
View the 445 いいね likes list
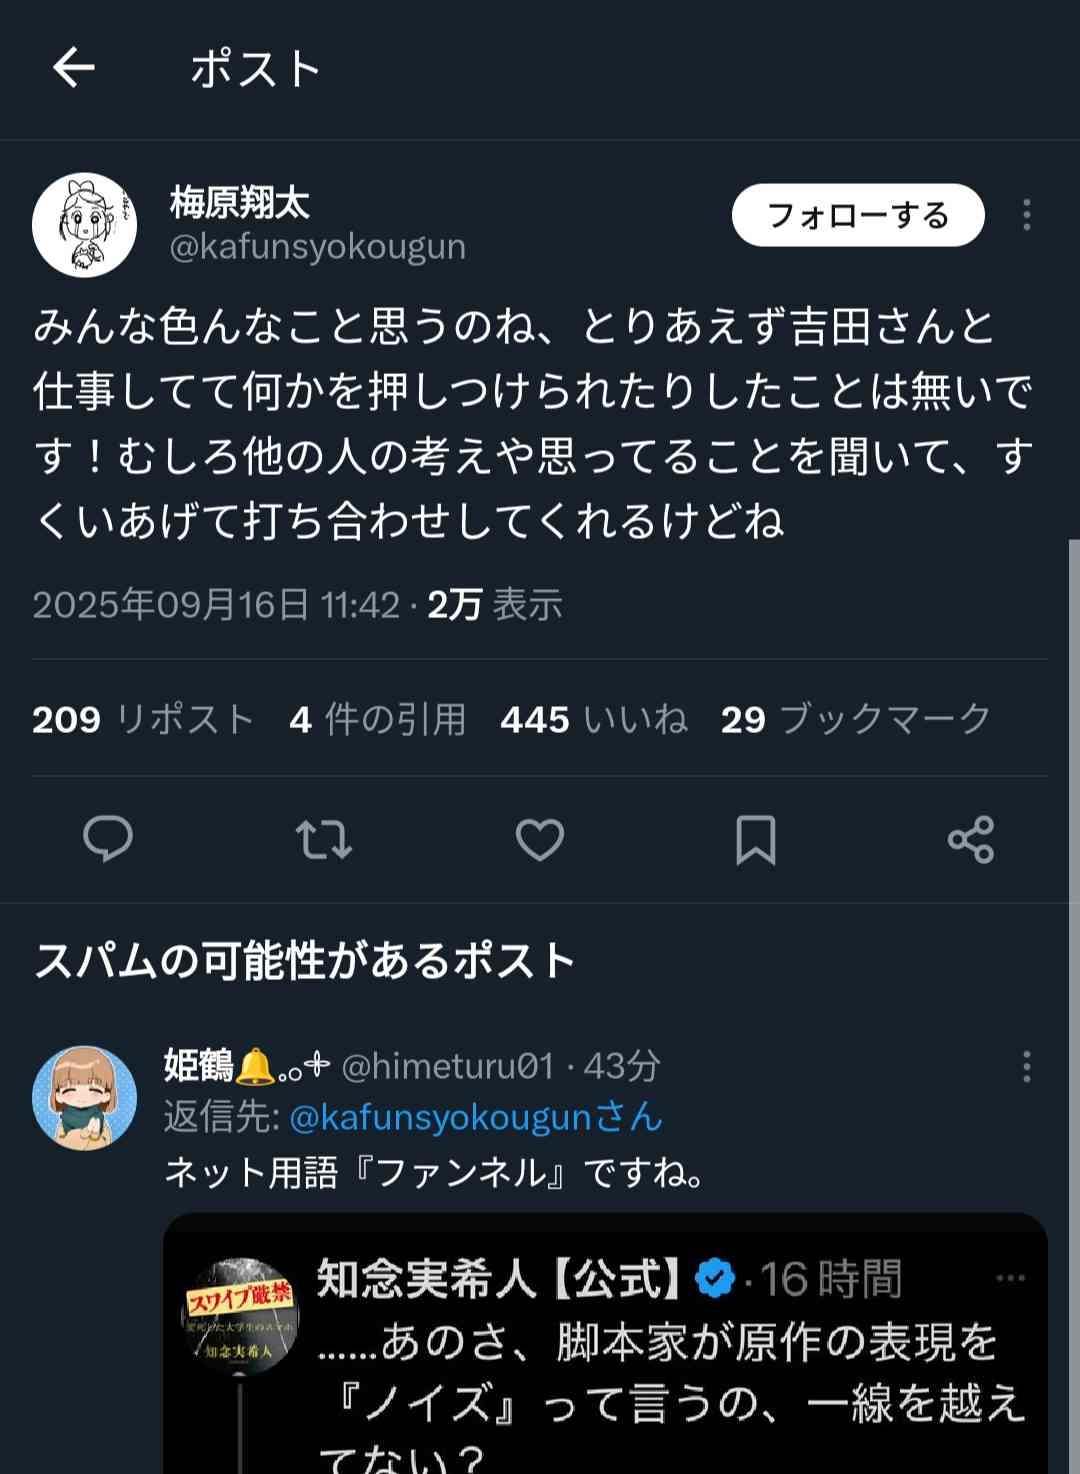[594, 719]
